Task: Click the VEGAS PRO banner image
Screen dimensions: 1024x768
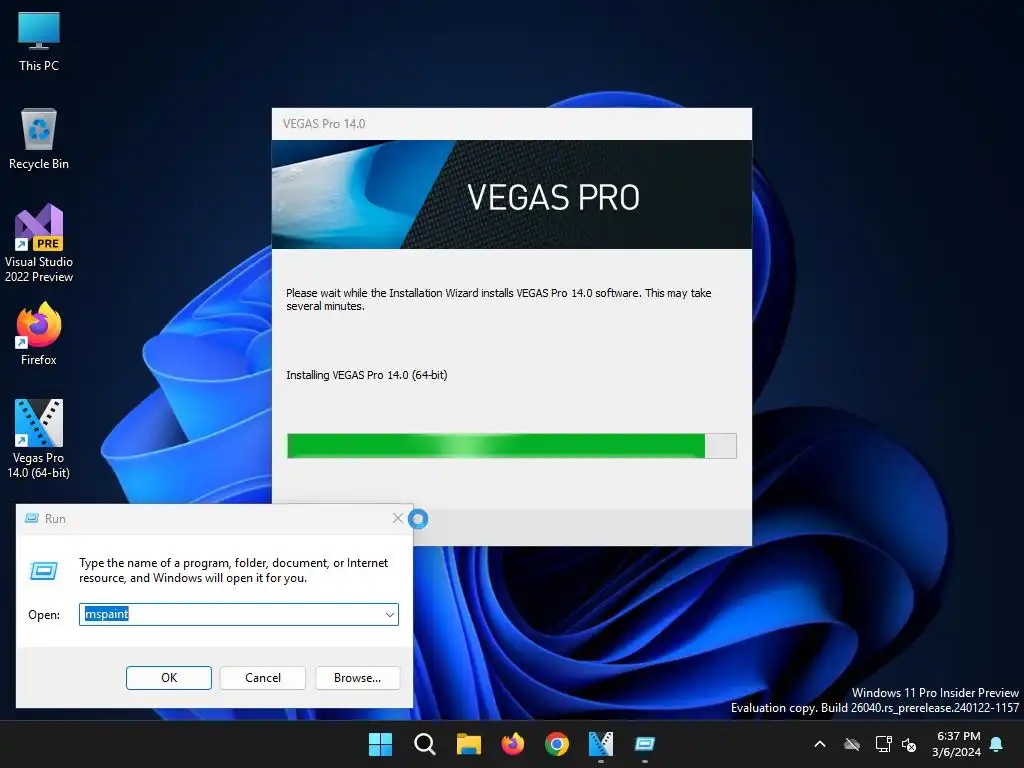Action: [511, 195]
